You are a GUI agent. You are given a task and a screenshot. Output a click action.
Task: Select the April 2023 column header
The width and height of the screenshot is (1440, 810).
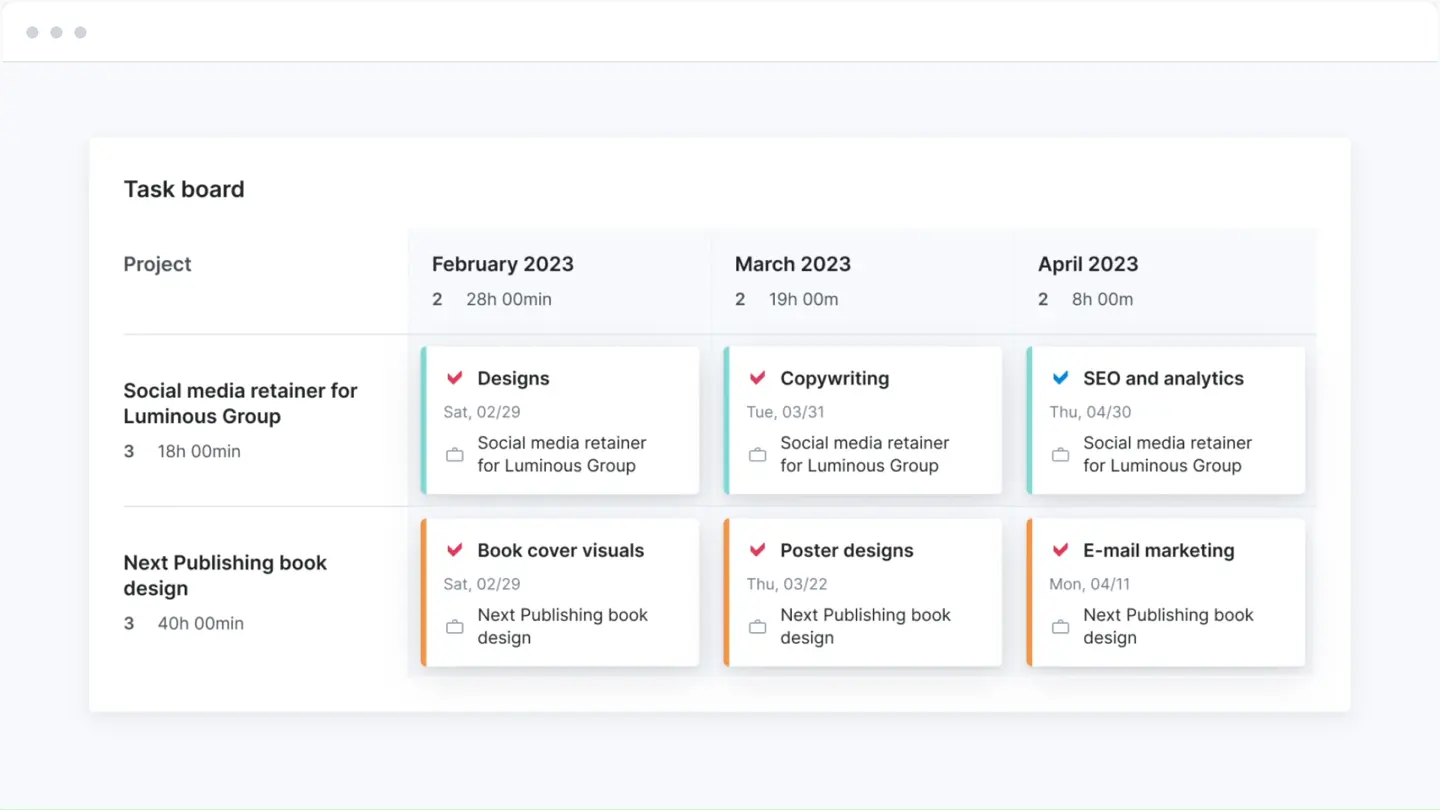(1088, 264)
